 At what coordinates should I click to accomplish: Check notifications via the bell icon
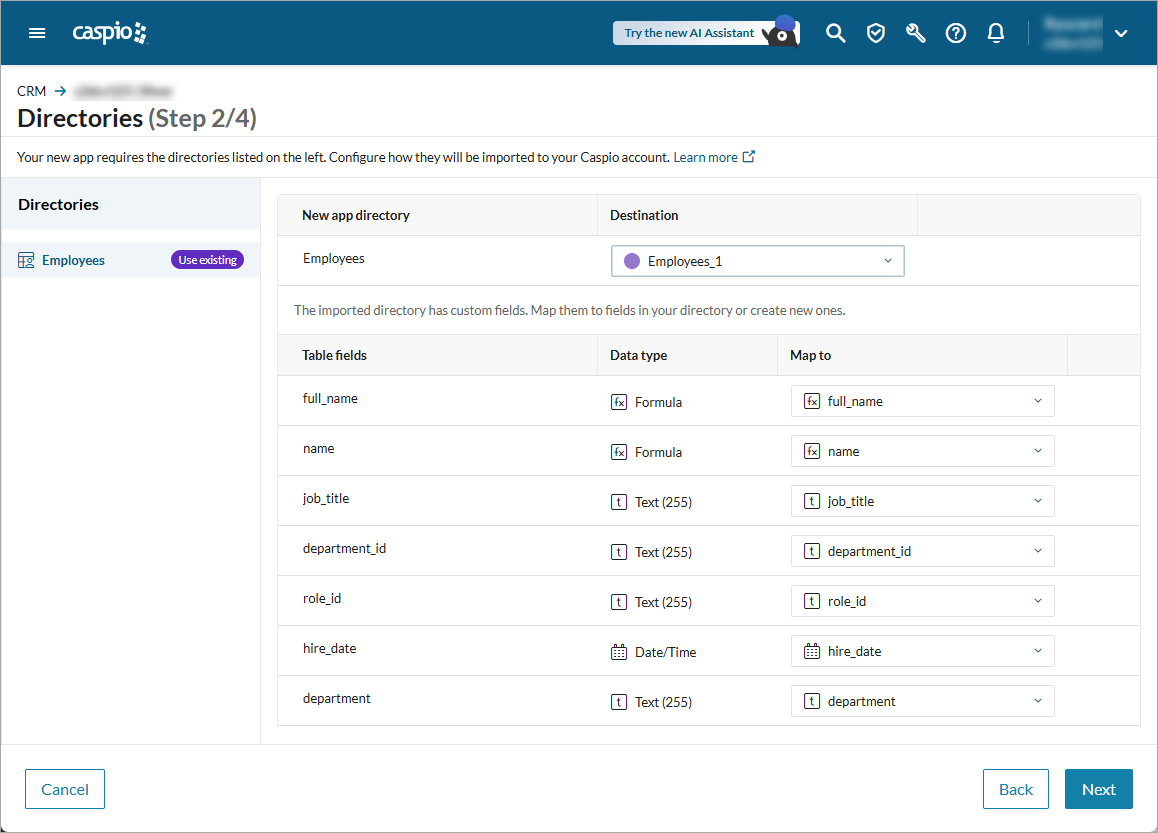(995, 32)
